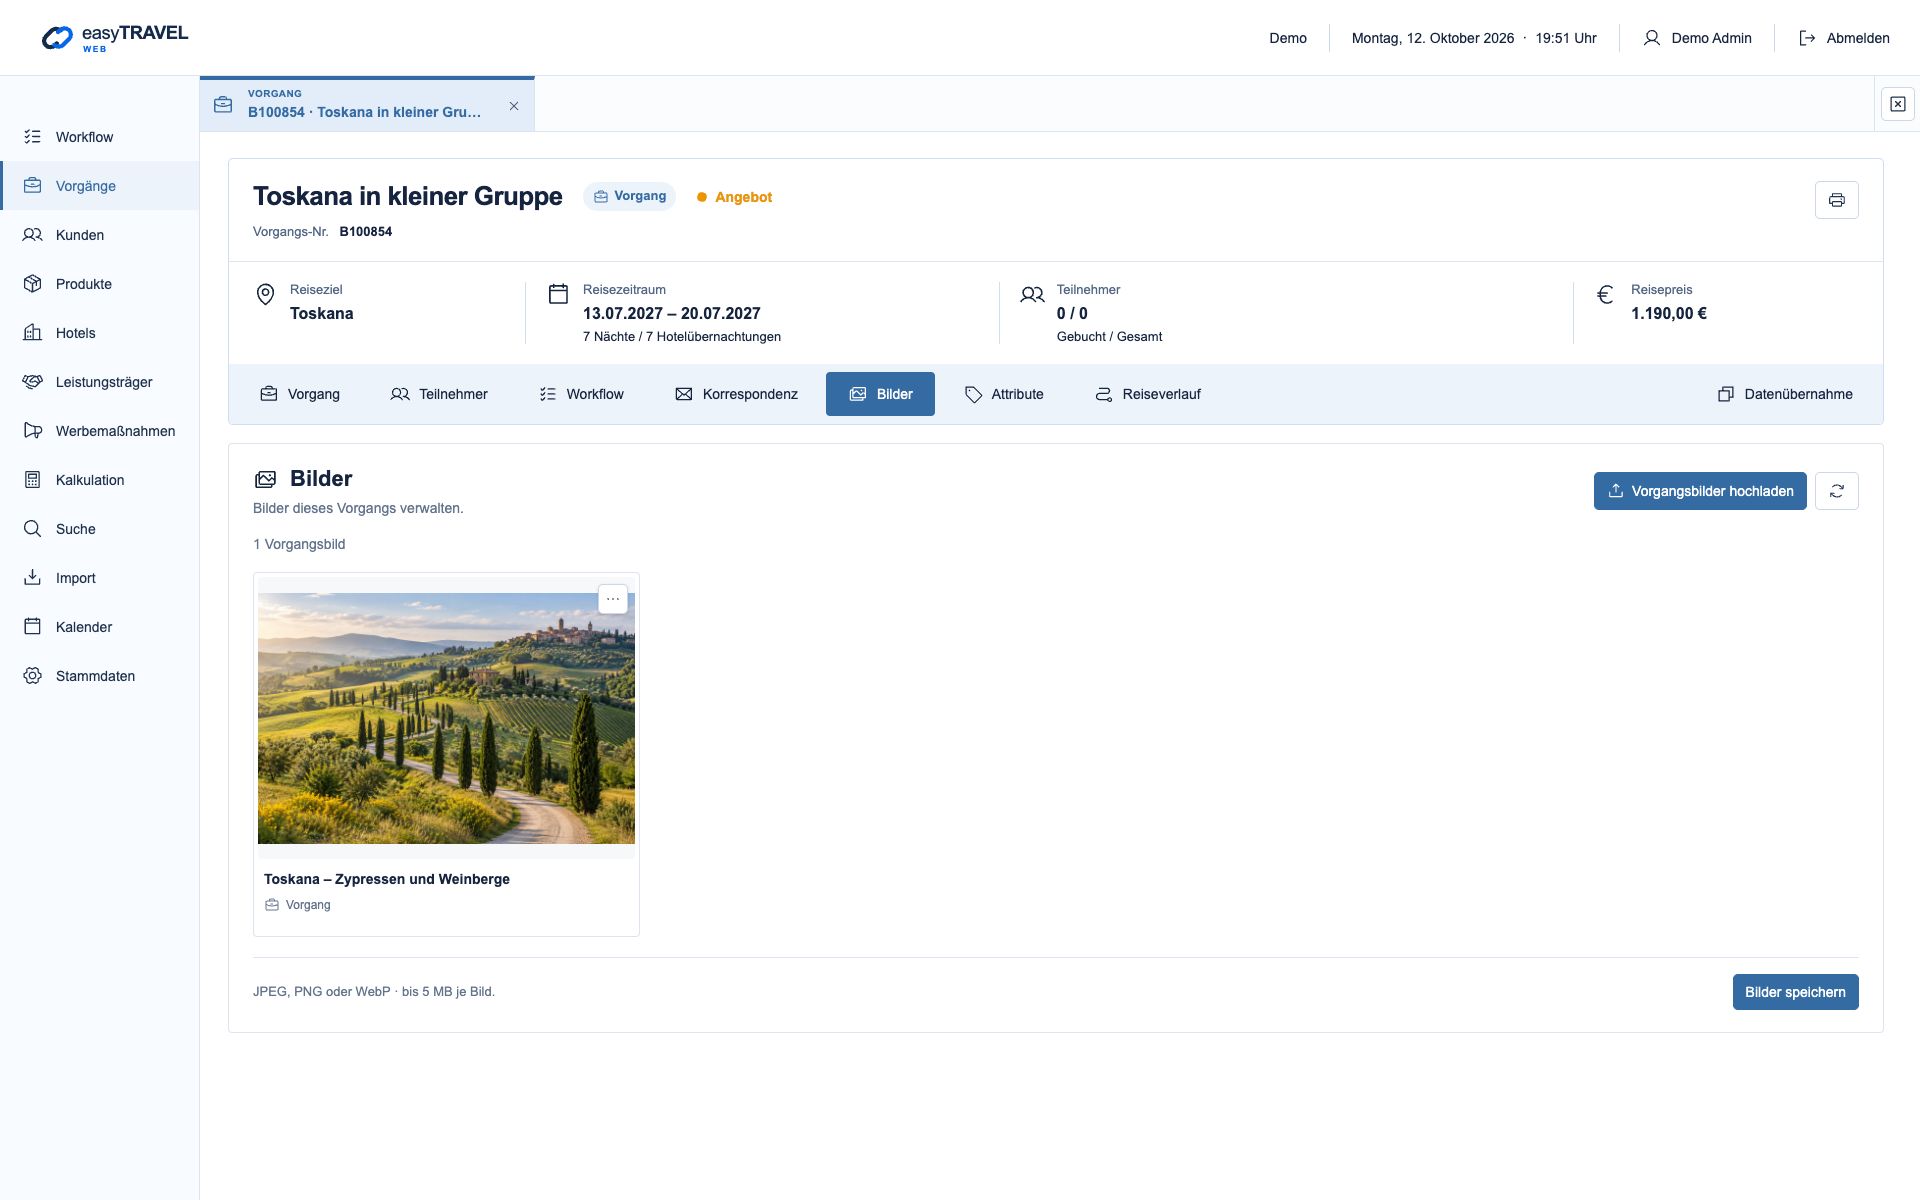Click the easyTRAVEL WEB logo
The width and height of the screenshot is (1920, 1200).
pos(114,38)
